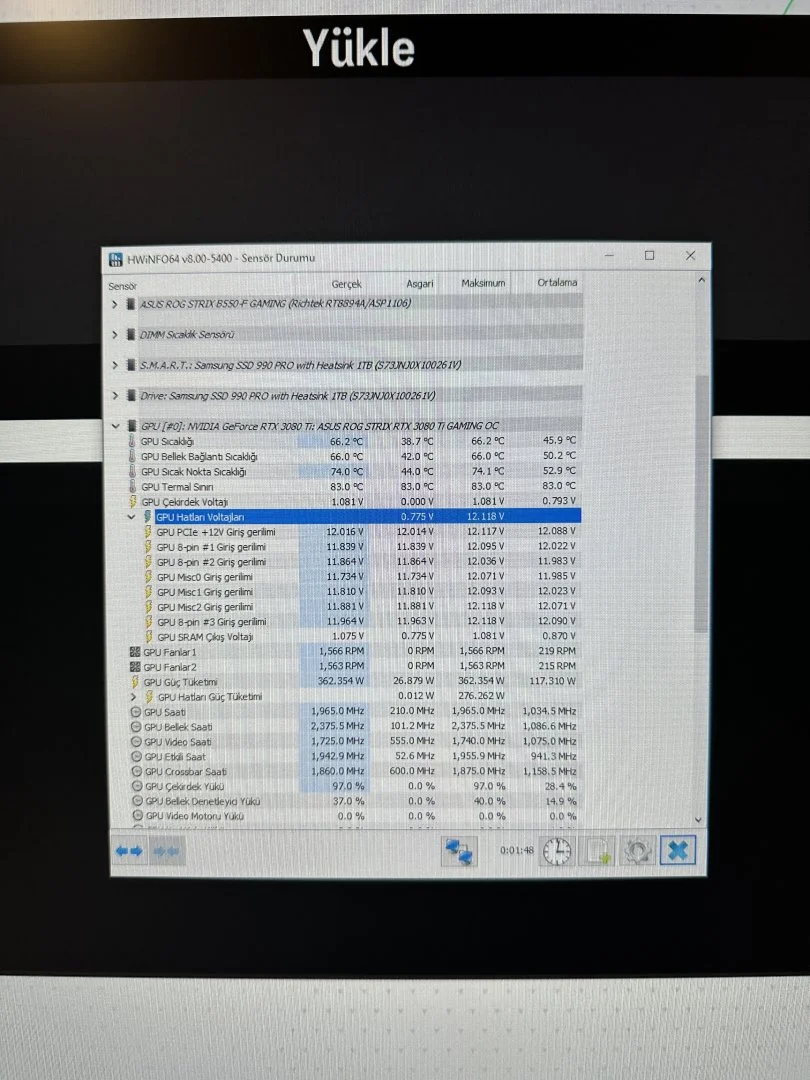Viewport: 810px width, 1080px height.
Task: Select the GPU Video Motoru Yükü row
Action: [x=353, y=816]
